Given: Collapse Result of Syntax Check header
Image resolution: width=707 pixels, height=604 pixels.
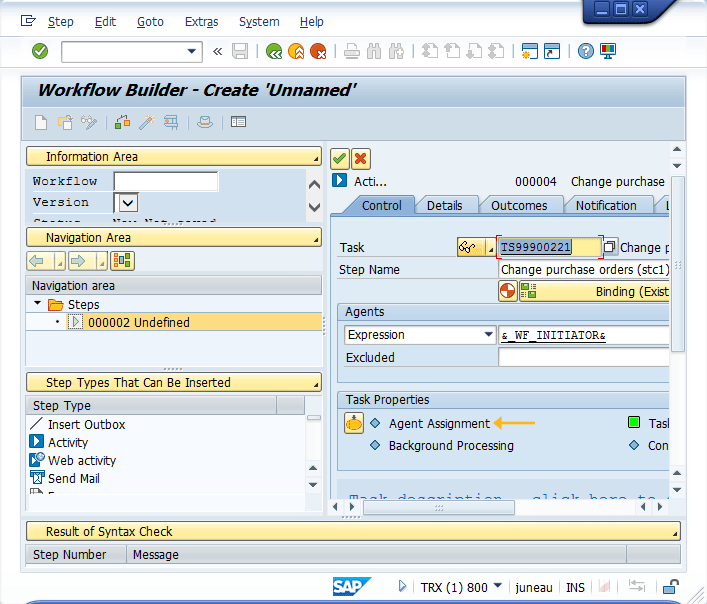Looking at the screenshot, I should click(353, 531).
